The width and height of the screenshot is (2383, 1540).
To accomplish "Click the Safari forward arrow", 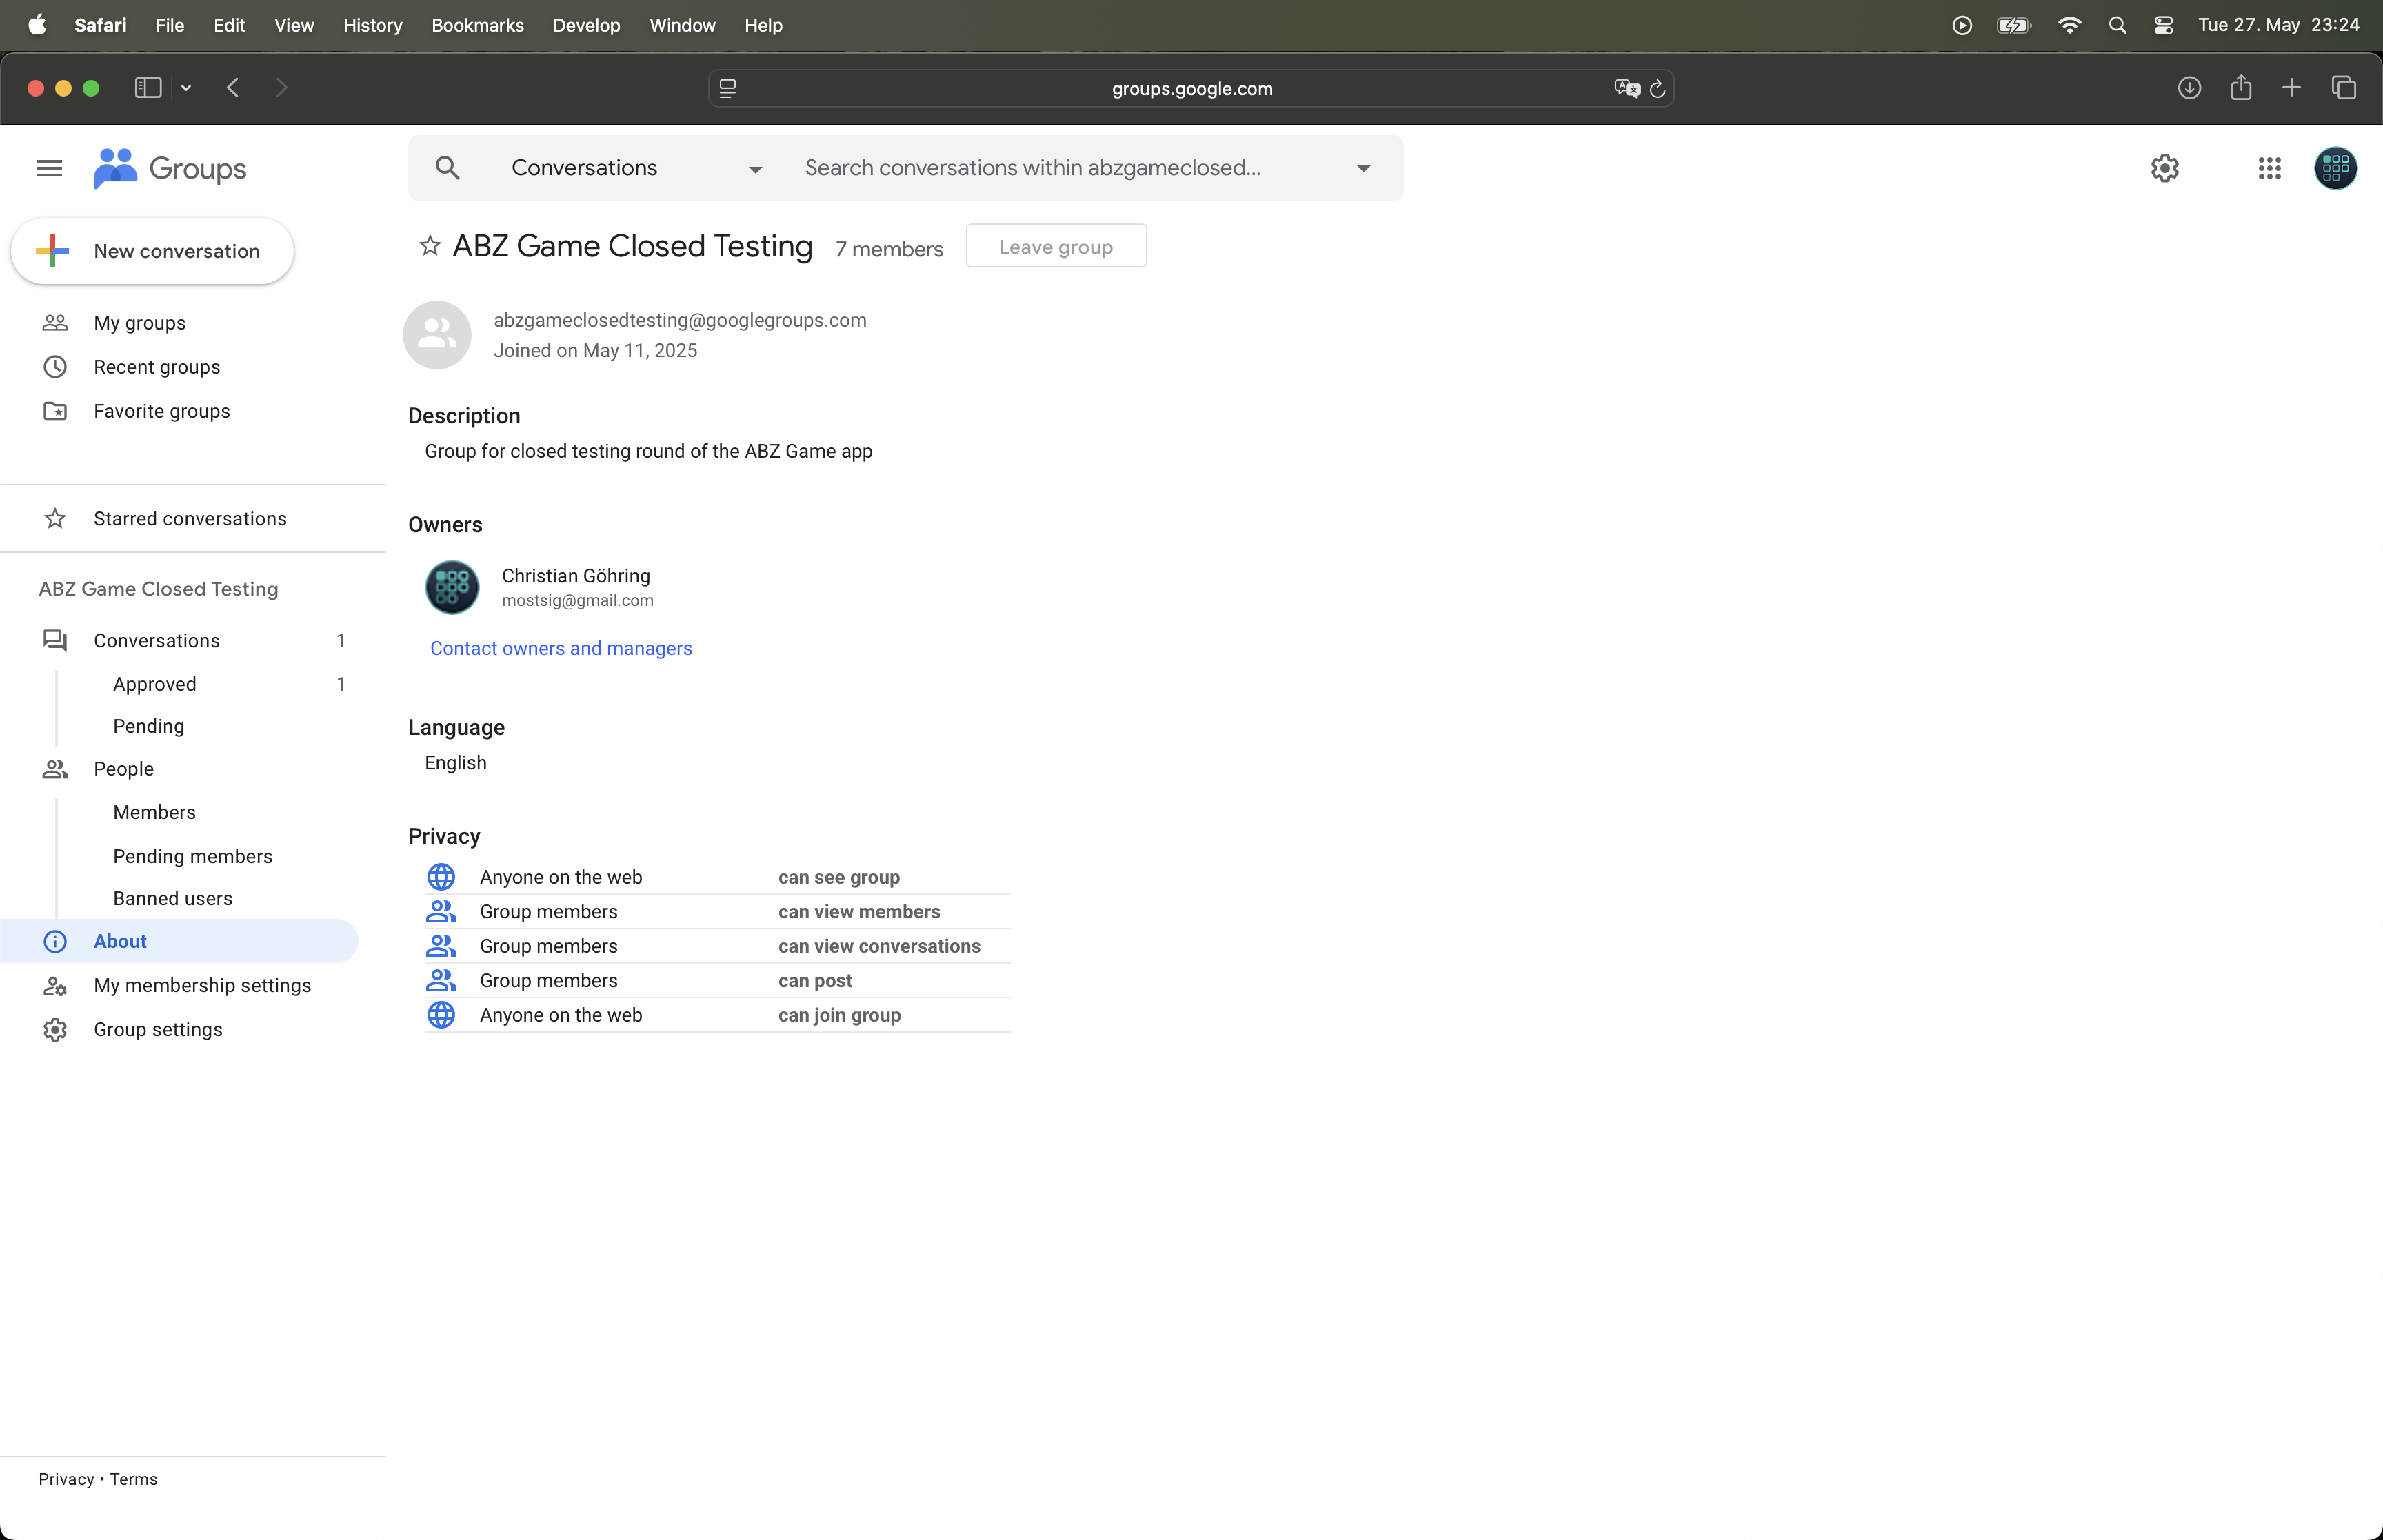I will (281, 88).
